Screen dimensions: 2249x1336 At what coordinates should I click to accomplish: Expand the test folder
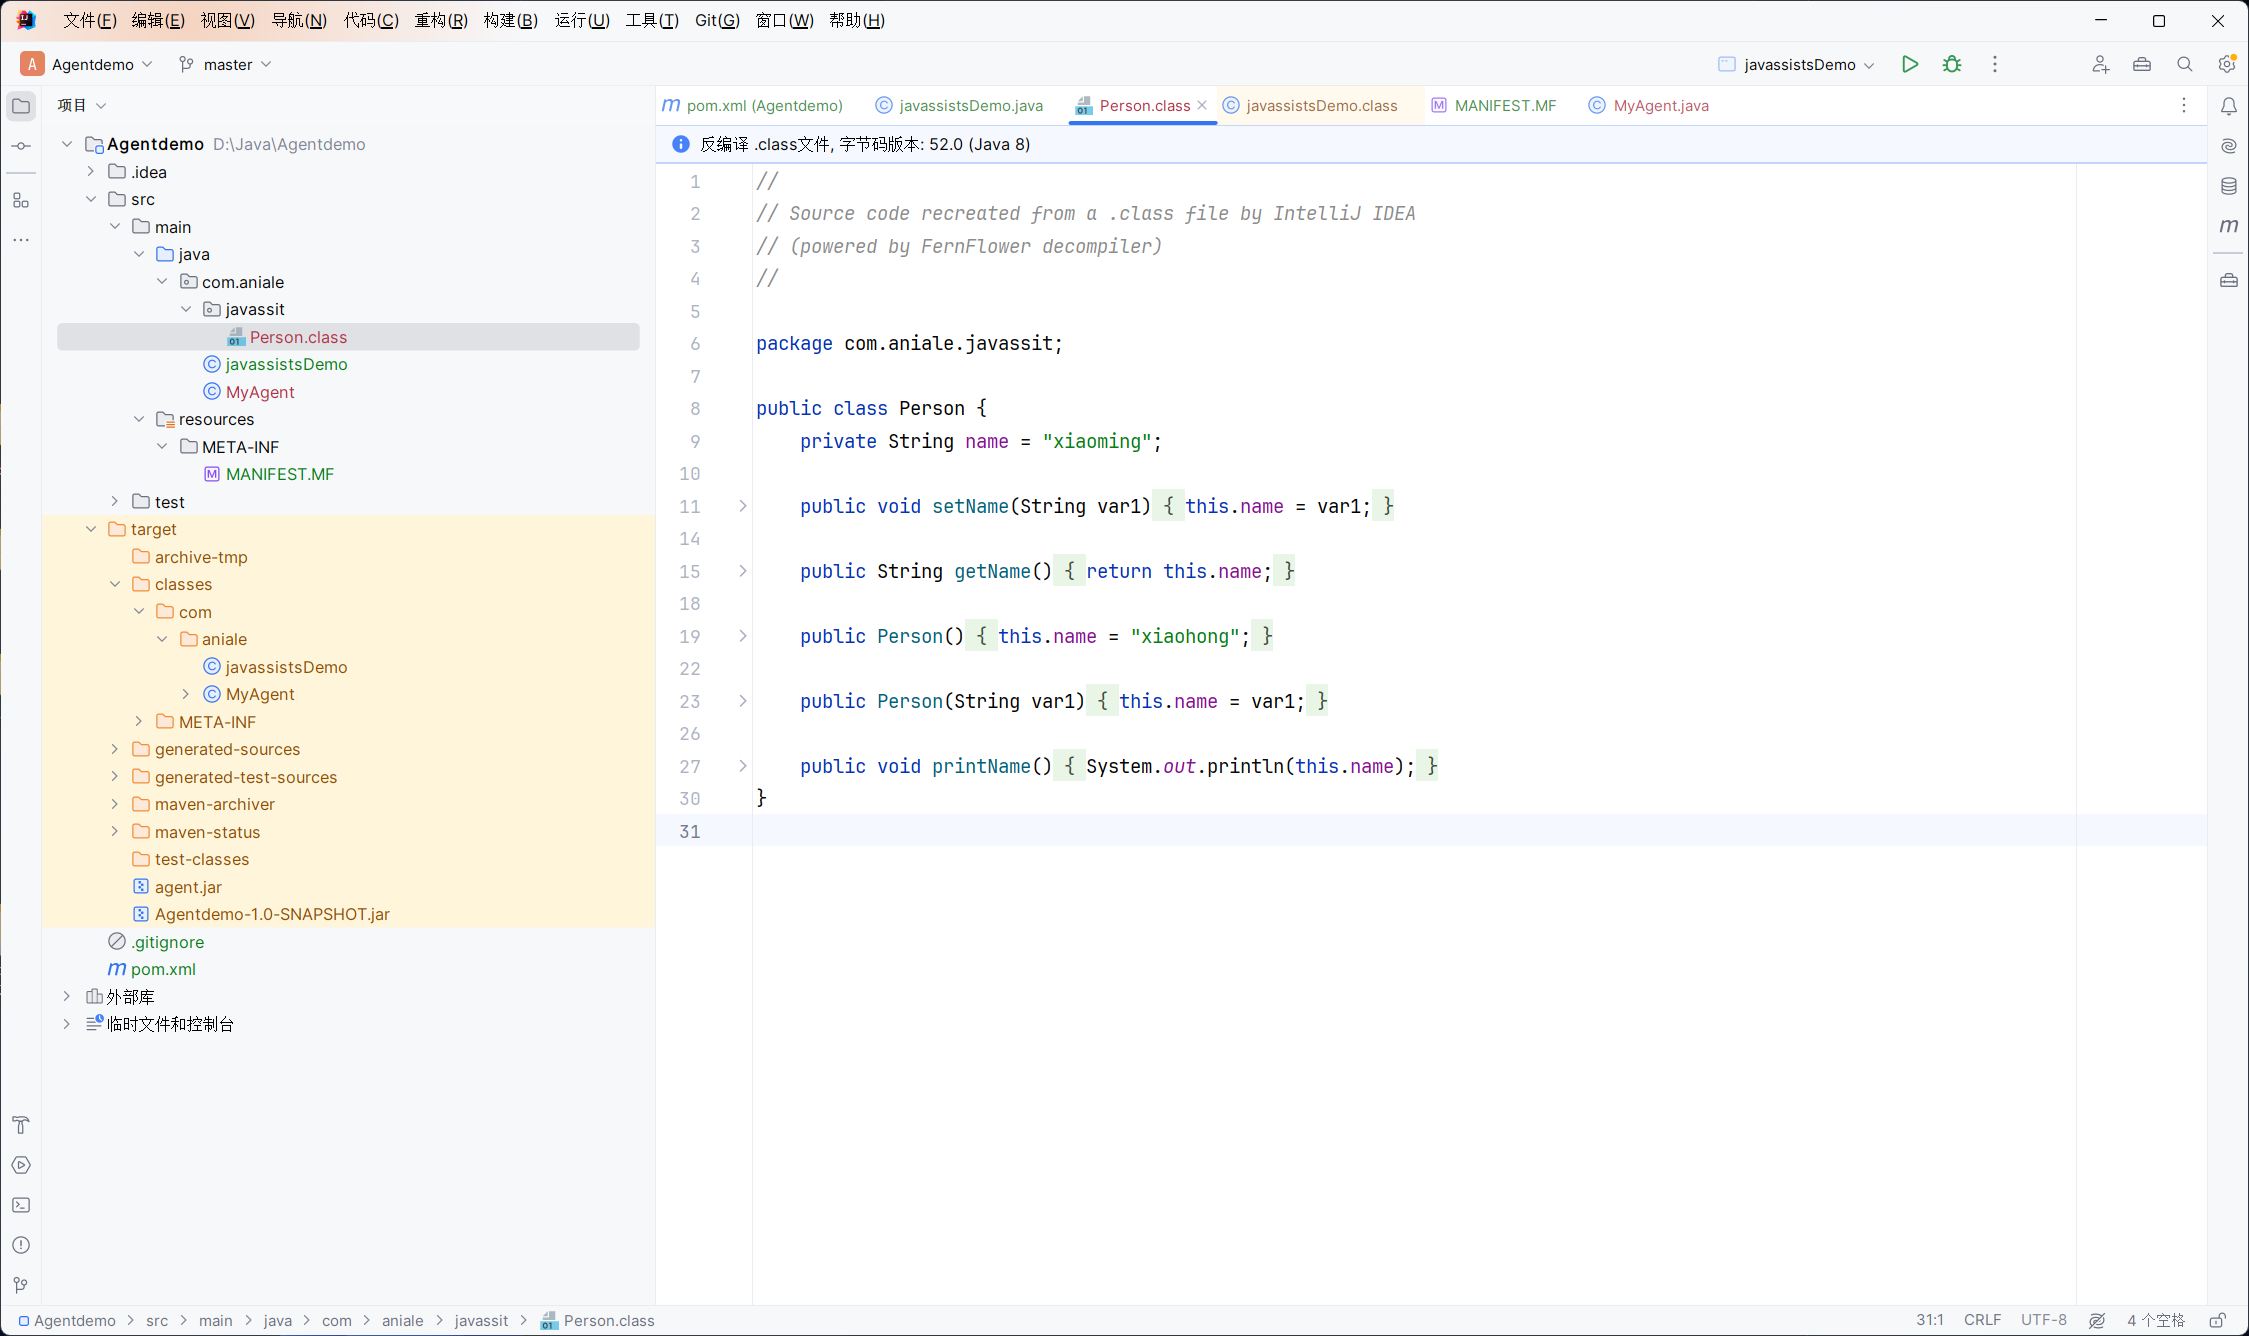(115, 502)
